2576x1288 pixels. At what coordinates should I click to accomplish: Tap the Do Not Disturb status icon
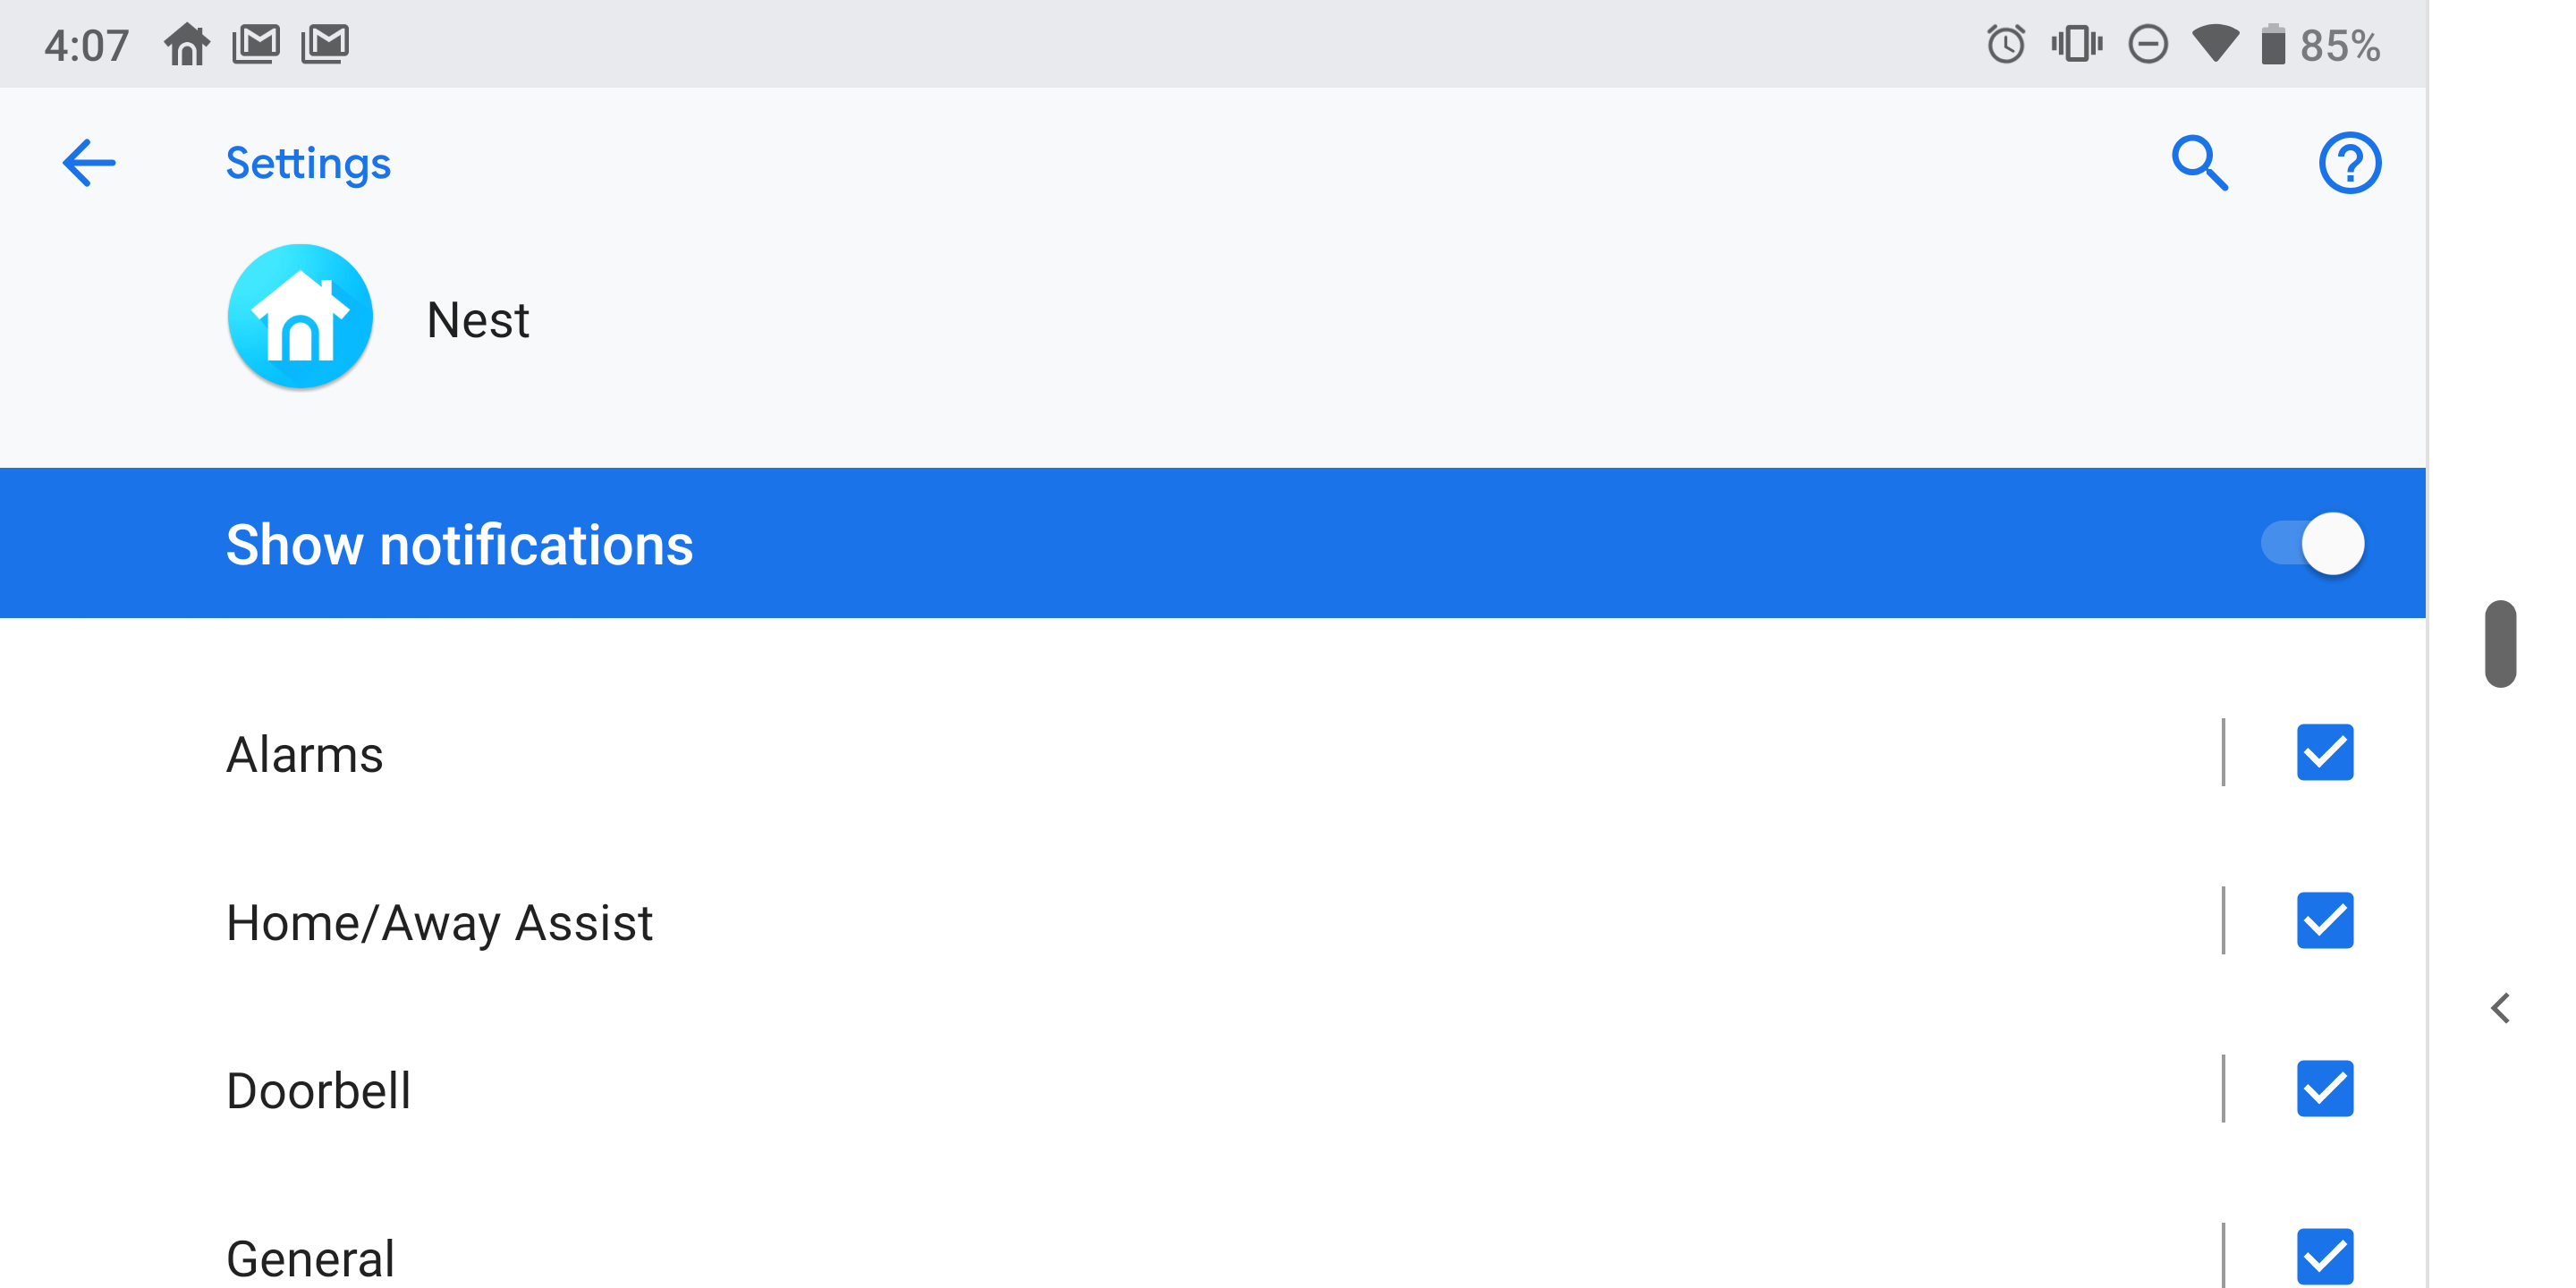point(2147,45)
